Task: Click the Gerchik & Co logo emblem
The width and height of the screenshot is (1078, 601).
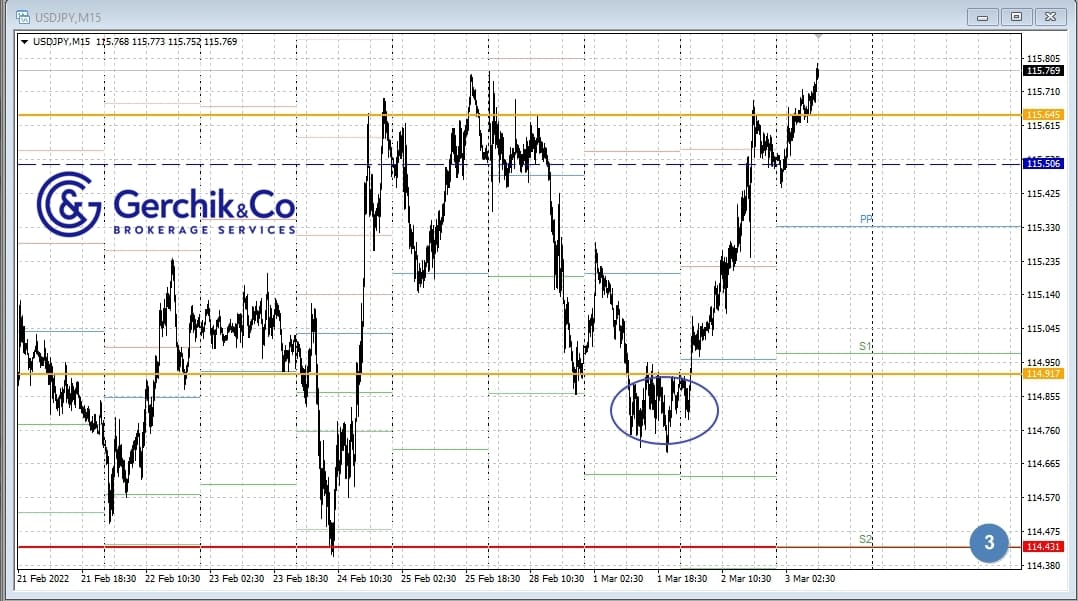Action: [x=69, y=203]
